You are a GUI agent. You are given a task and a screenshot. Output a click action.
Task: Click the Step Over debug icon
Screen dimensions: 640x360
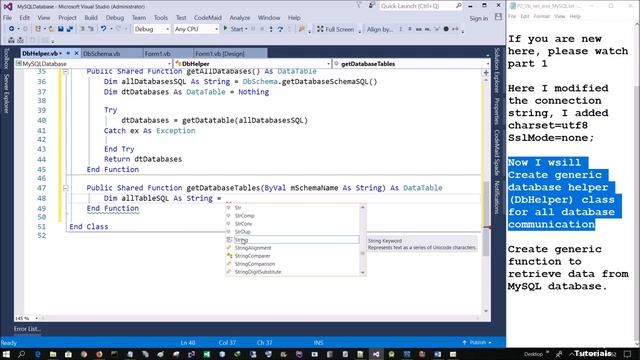280,29
